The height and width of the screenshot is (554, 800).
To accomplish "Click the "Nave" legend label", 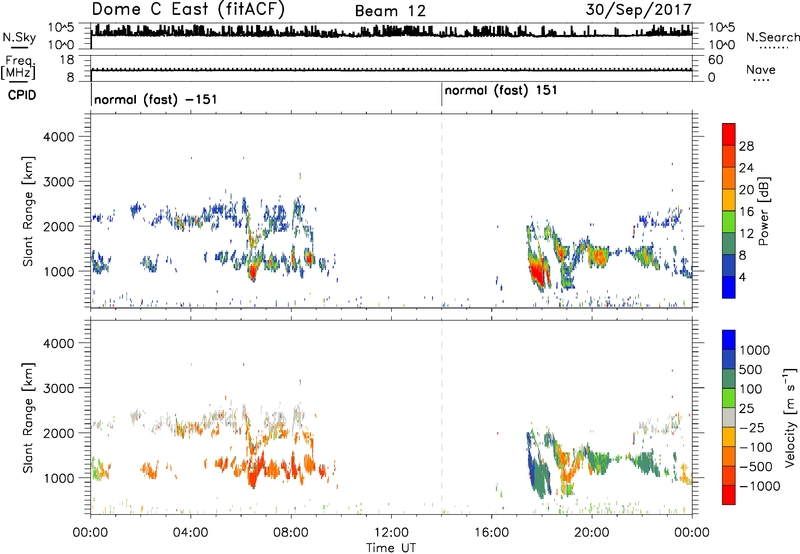I will [760, 69].
